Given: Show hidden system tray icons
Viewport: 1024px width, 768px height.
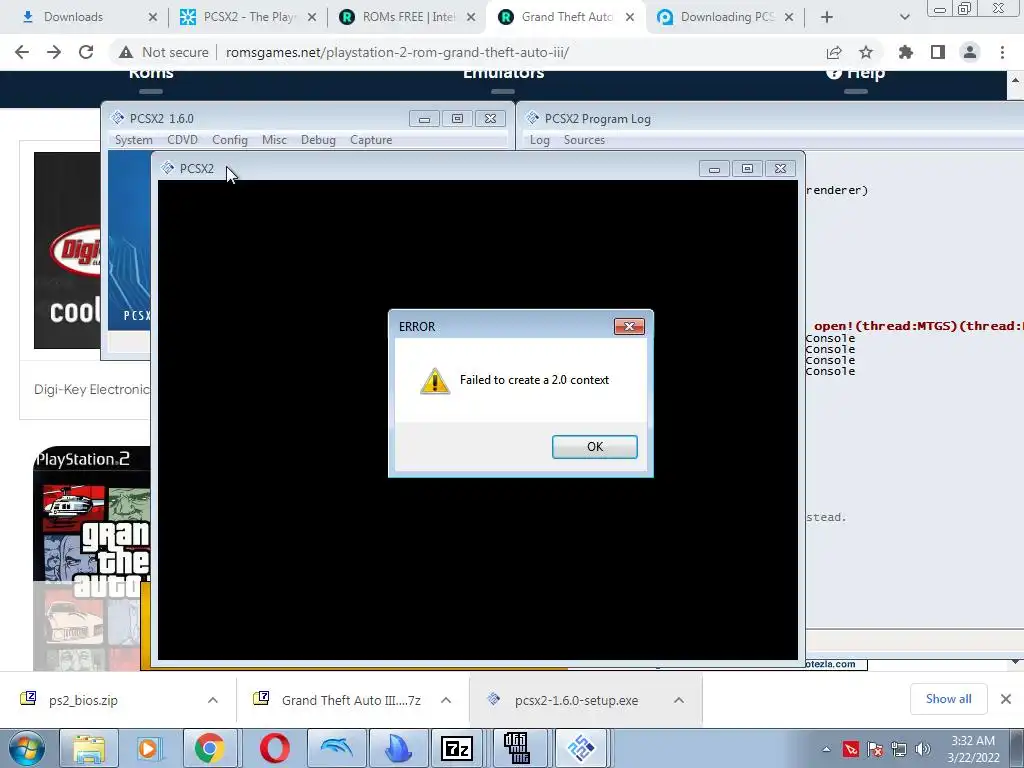Looking at the screenshot, I should click(826, 749).
